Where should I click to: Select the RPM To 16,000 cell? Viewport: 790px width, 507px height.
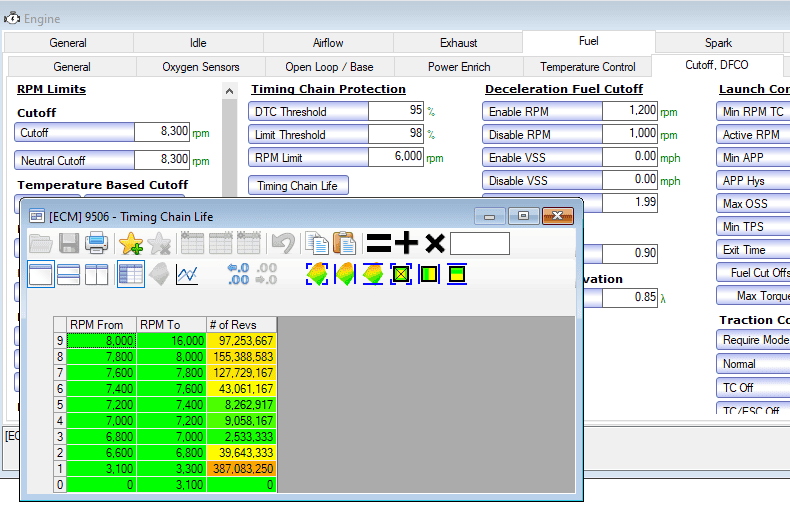[171, 341]
